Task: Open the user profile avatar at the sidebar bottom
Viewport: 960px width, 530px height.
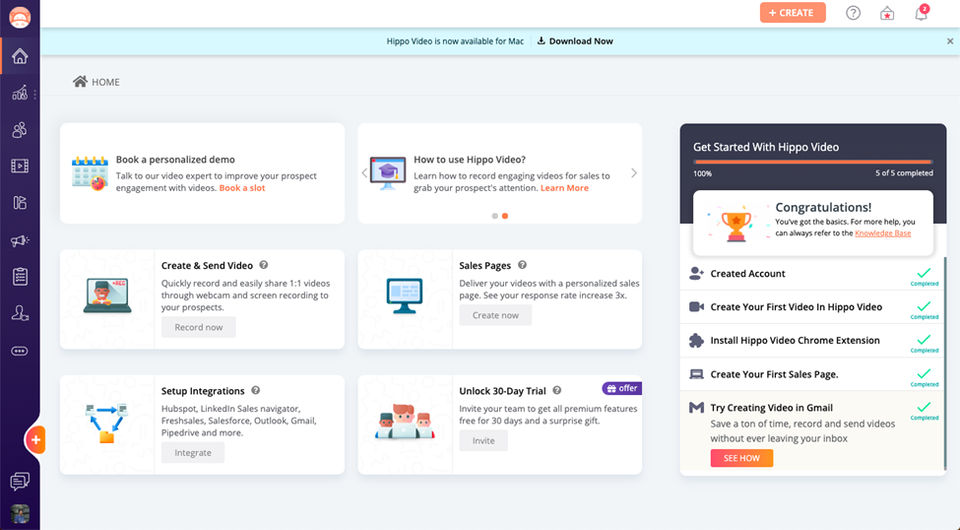Action: (x=20, y=513)
